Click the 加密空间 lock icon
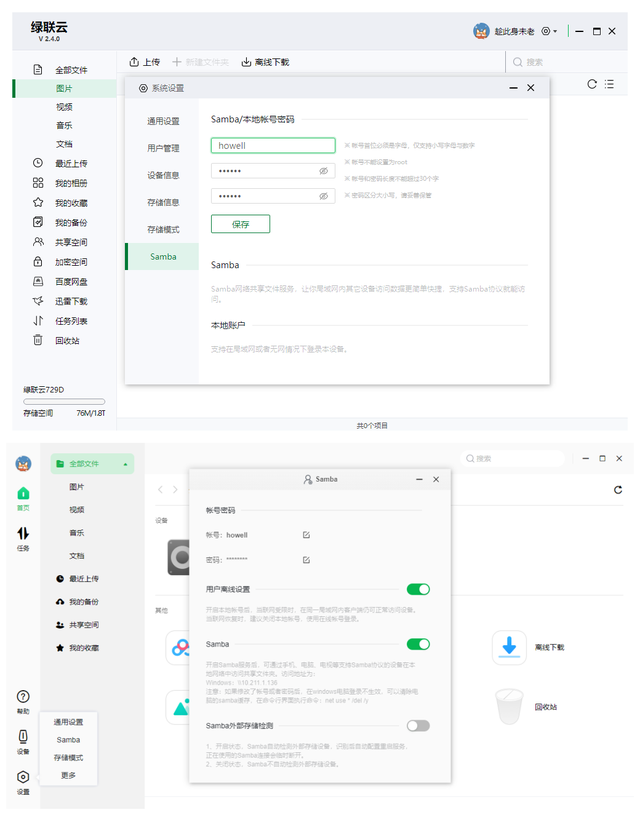Viewport: 640px width, 815px height. 38,261
